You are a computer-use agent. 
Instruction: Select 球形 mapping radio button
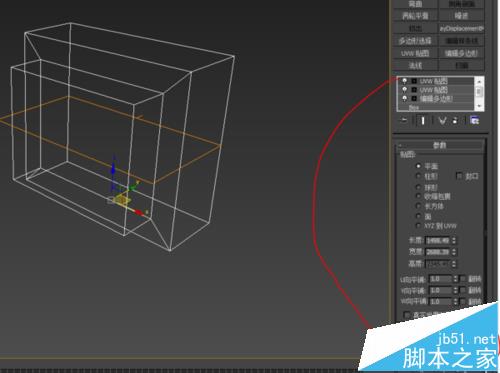[418, 187]
